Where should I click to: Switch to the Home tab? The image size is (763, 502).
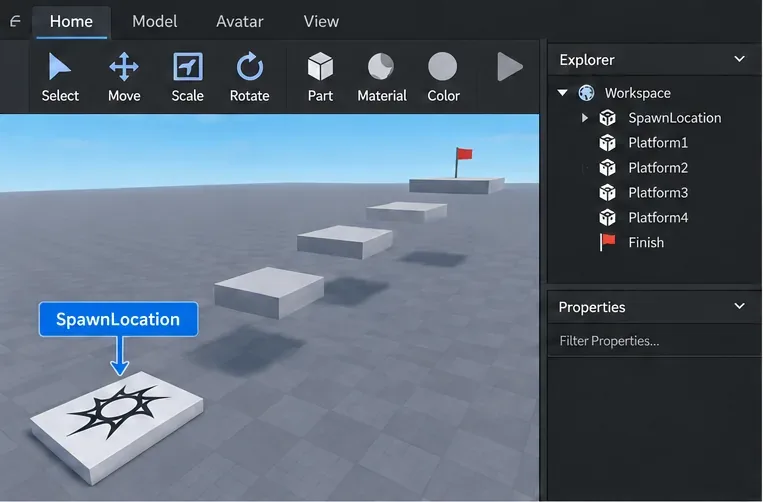tap(71, 22)
